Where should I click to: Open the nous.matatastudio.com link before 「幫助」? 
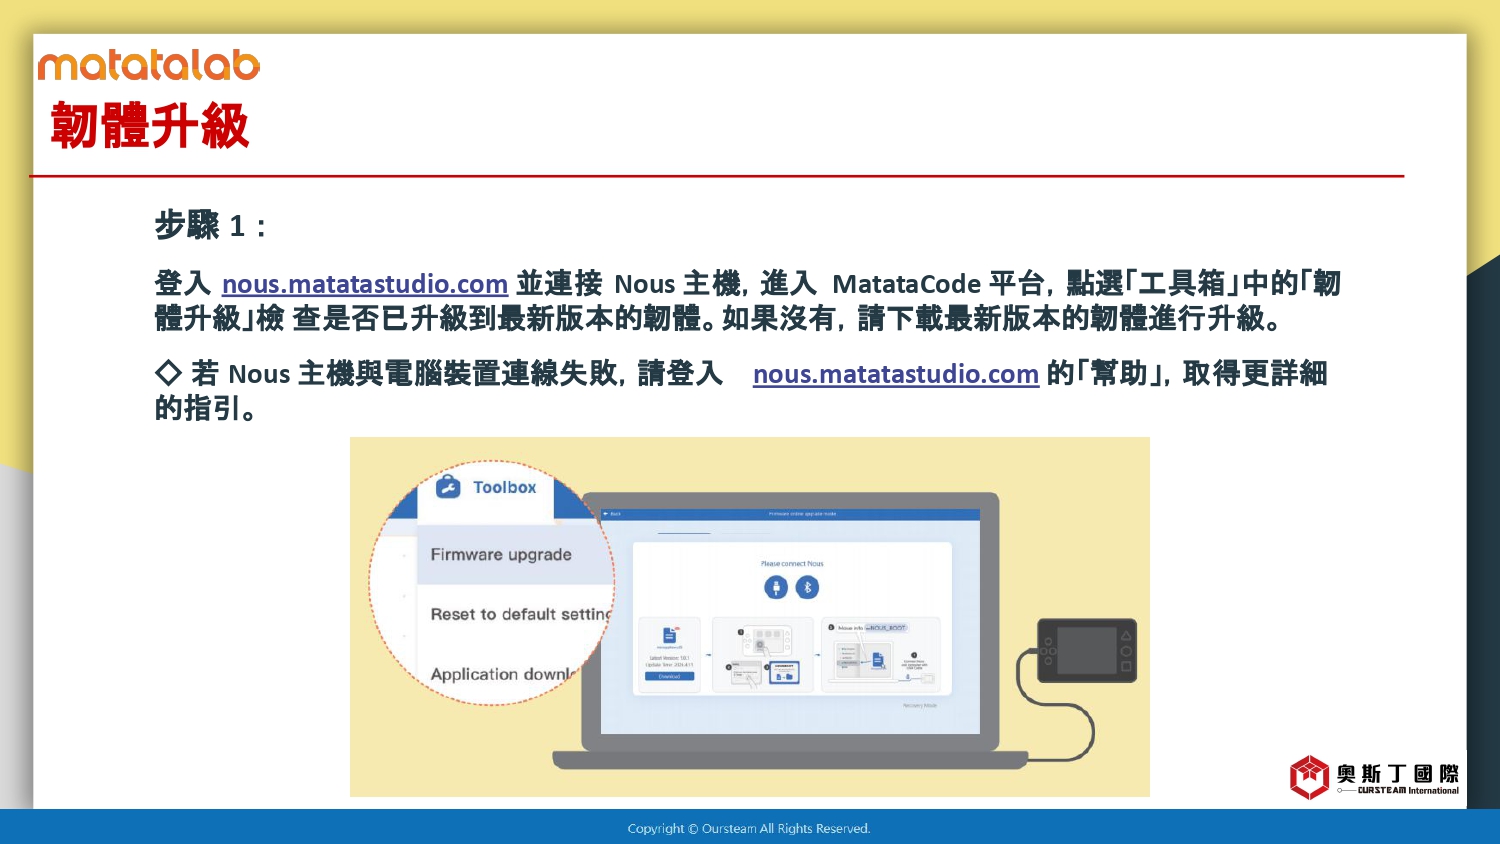tap(896, 374)
